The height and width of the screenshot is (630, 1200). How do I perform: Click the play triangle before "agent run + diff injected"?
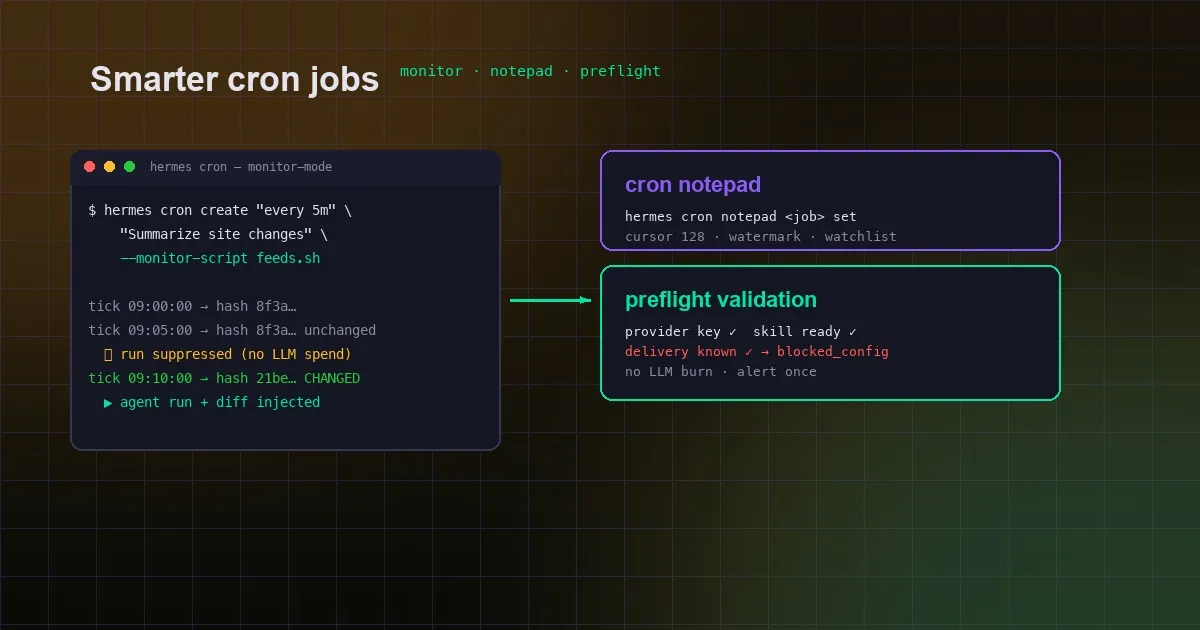[x=108, y=402]
